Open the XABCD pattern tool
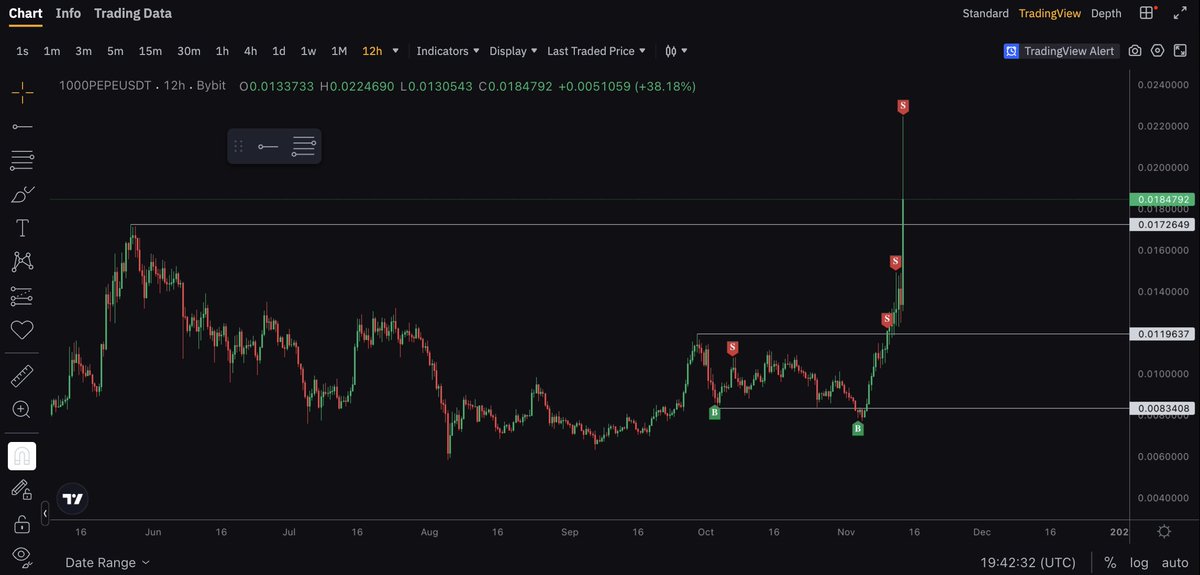The width and height of the screenshot is (1200, 575). tap(22, 262)
